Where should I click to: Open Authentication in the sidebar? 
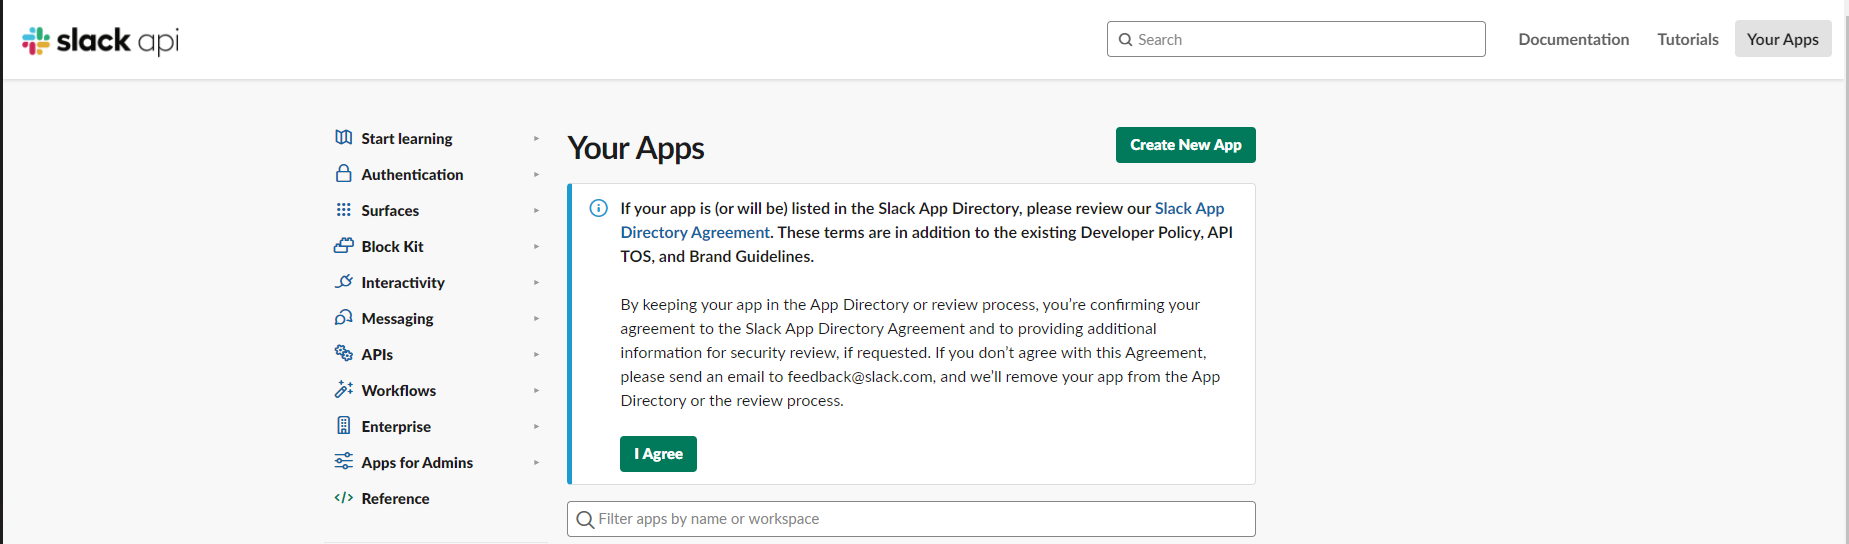412,175
